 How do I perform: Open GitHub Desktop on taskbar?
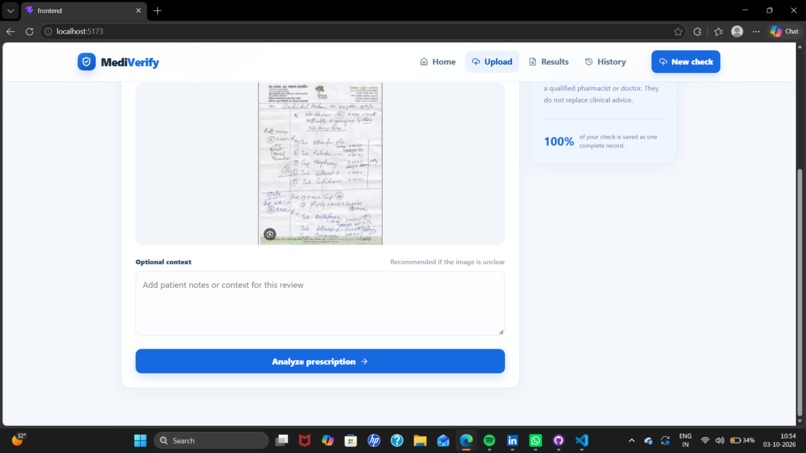click(559, 441)
